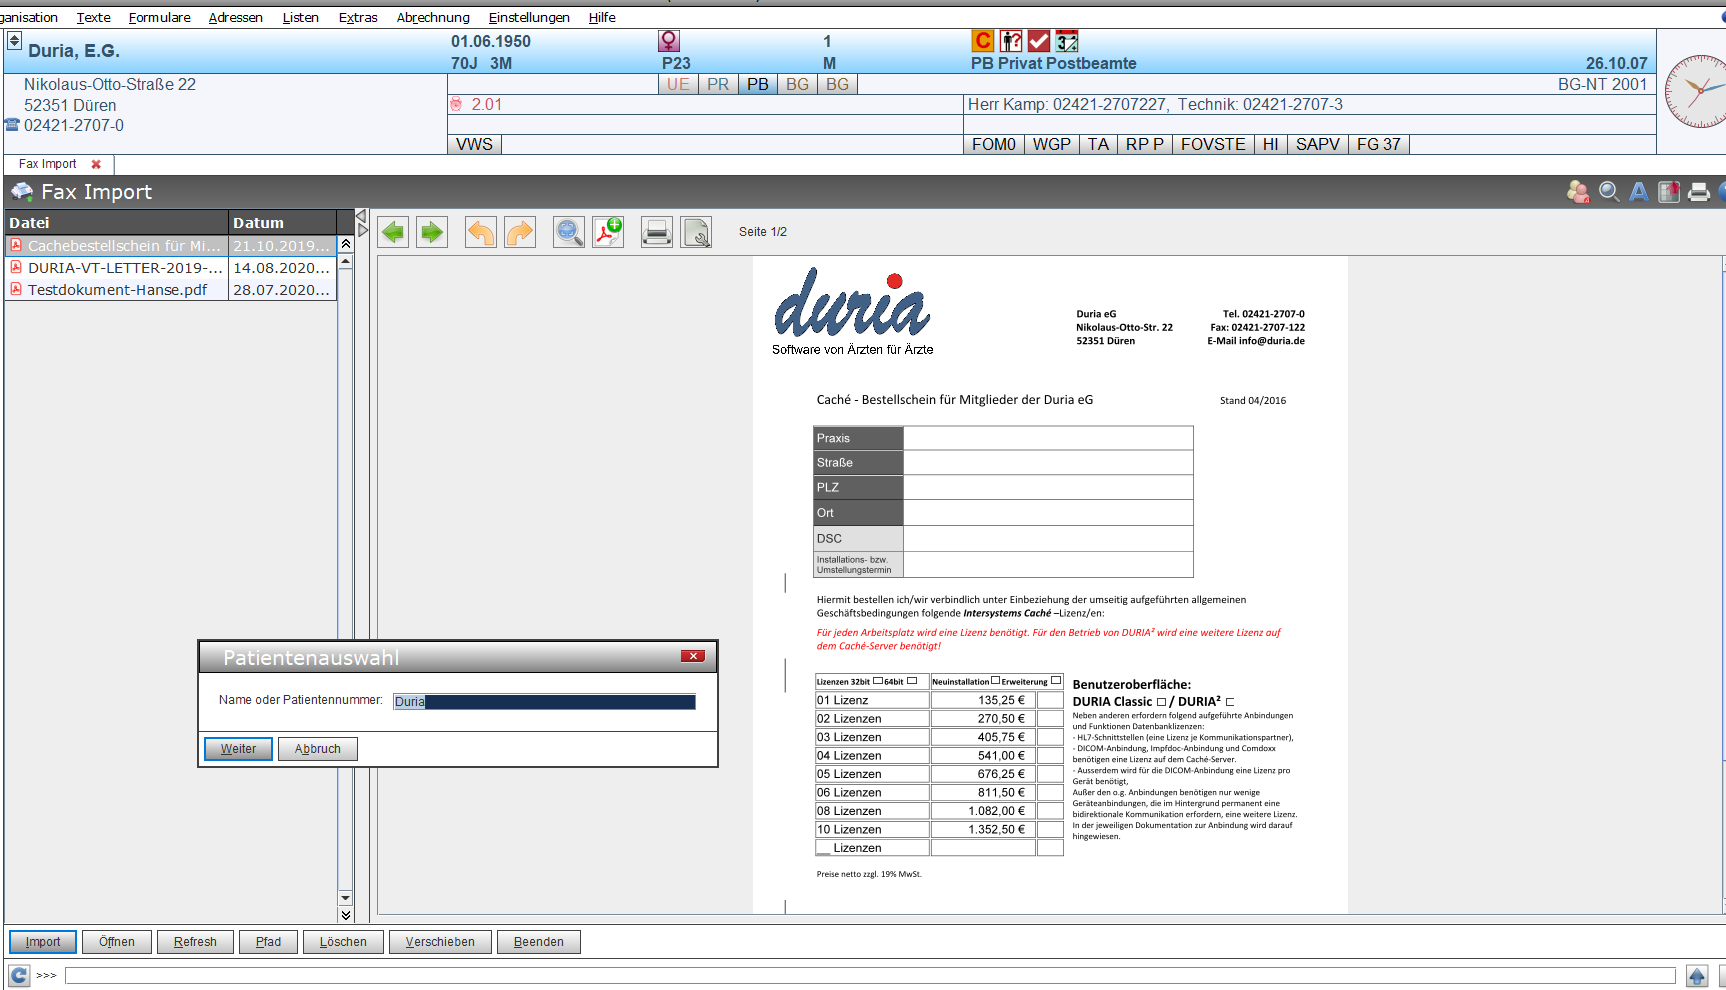Open the PDF externally via the Acrobat plus icon
The height and width of the screenshot is (990, 1726).
pyautogui.click(x=607, y=231)
